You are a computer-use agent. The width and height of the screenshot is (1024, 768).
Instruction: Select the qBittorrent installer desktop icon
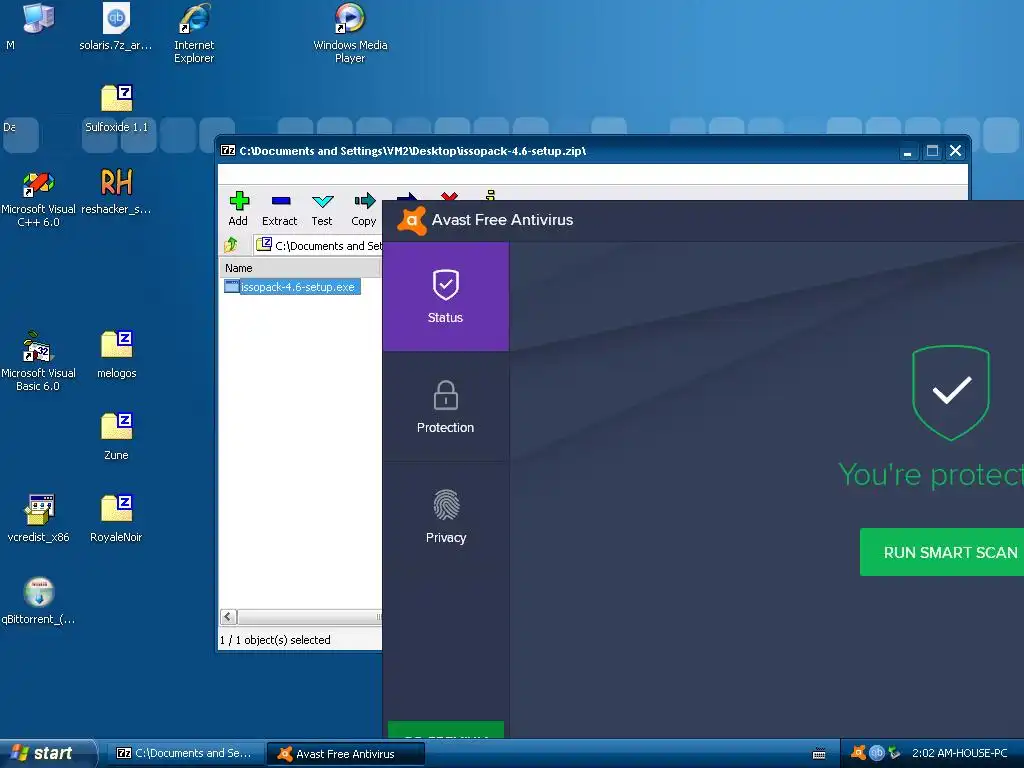pos(38,601)
